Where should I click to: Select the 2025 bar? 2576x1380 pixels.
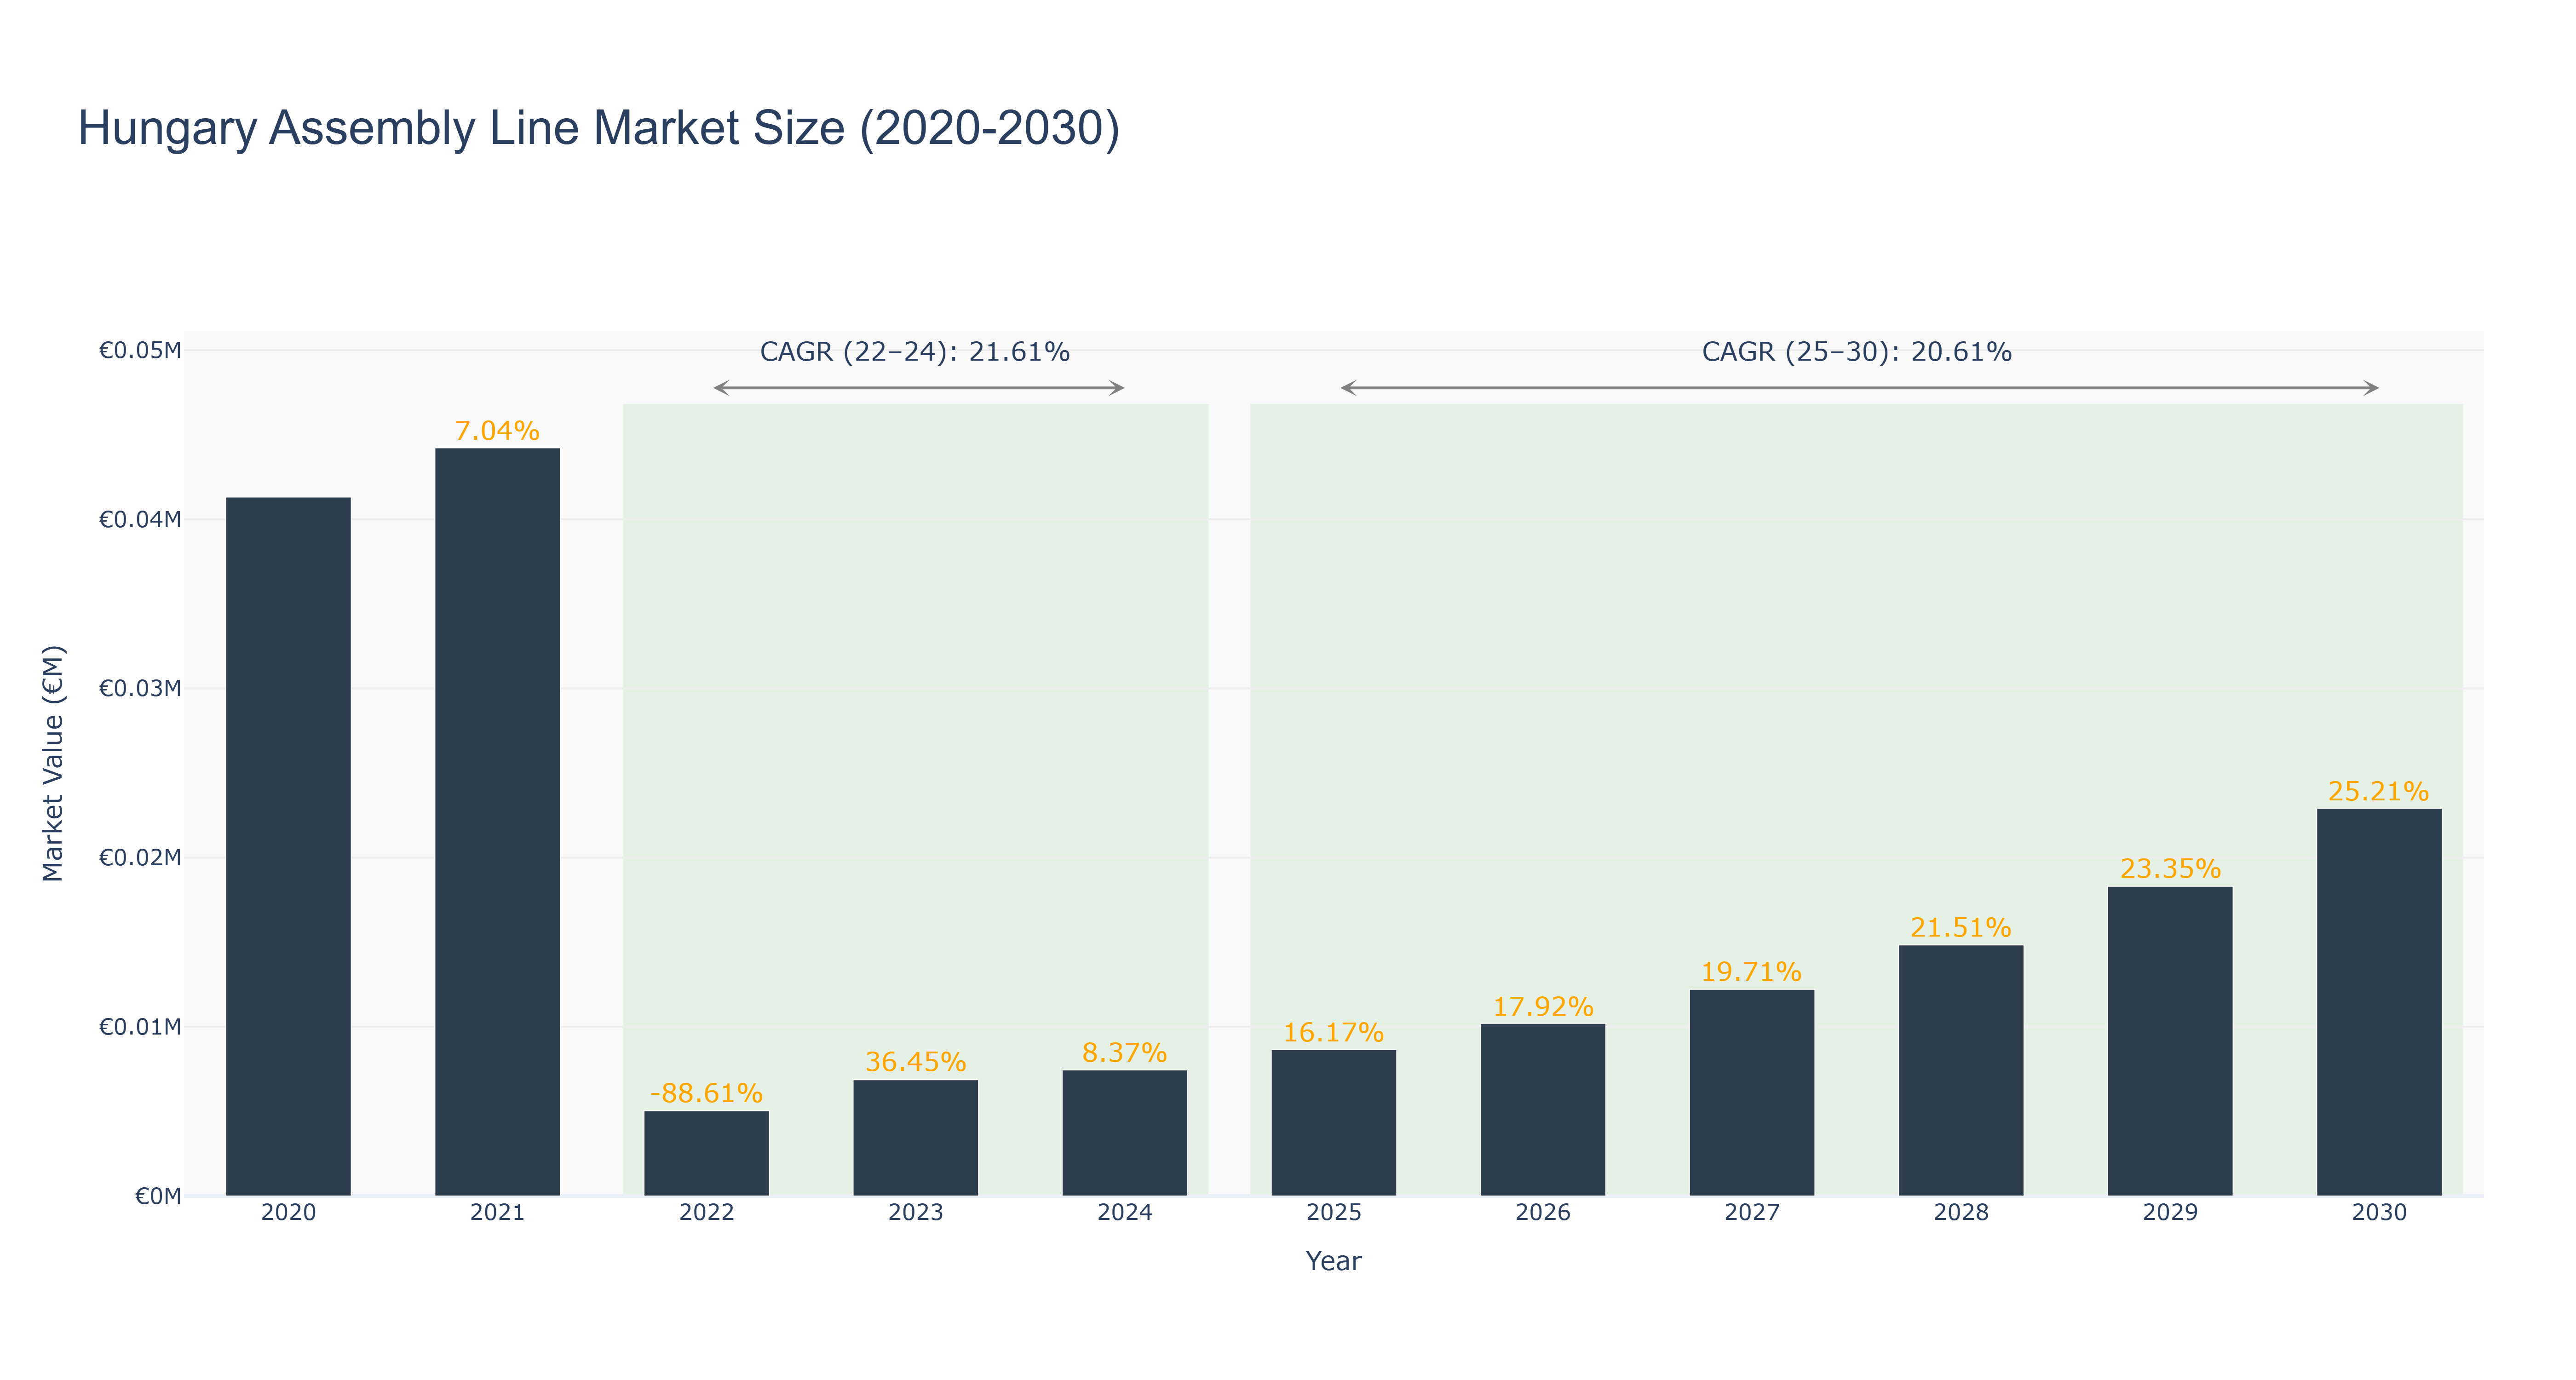[x=1333, y=1123]
